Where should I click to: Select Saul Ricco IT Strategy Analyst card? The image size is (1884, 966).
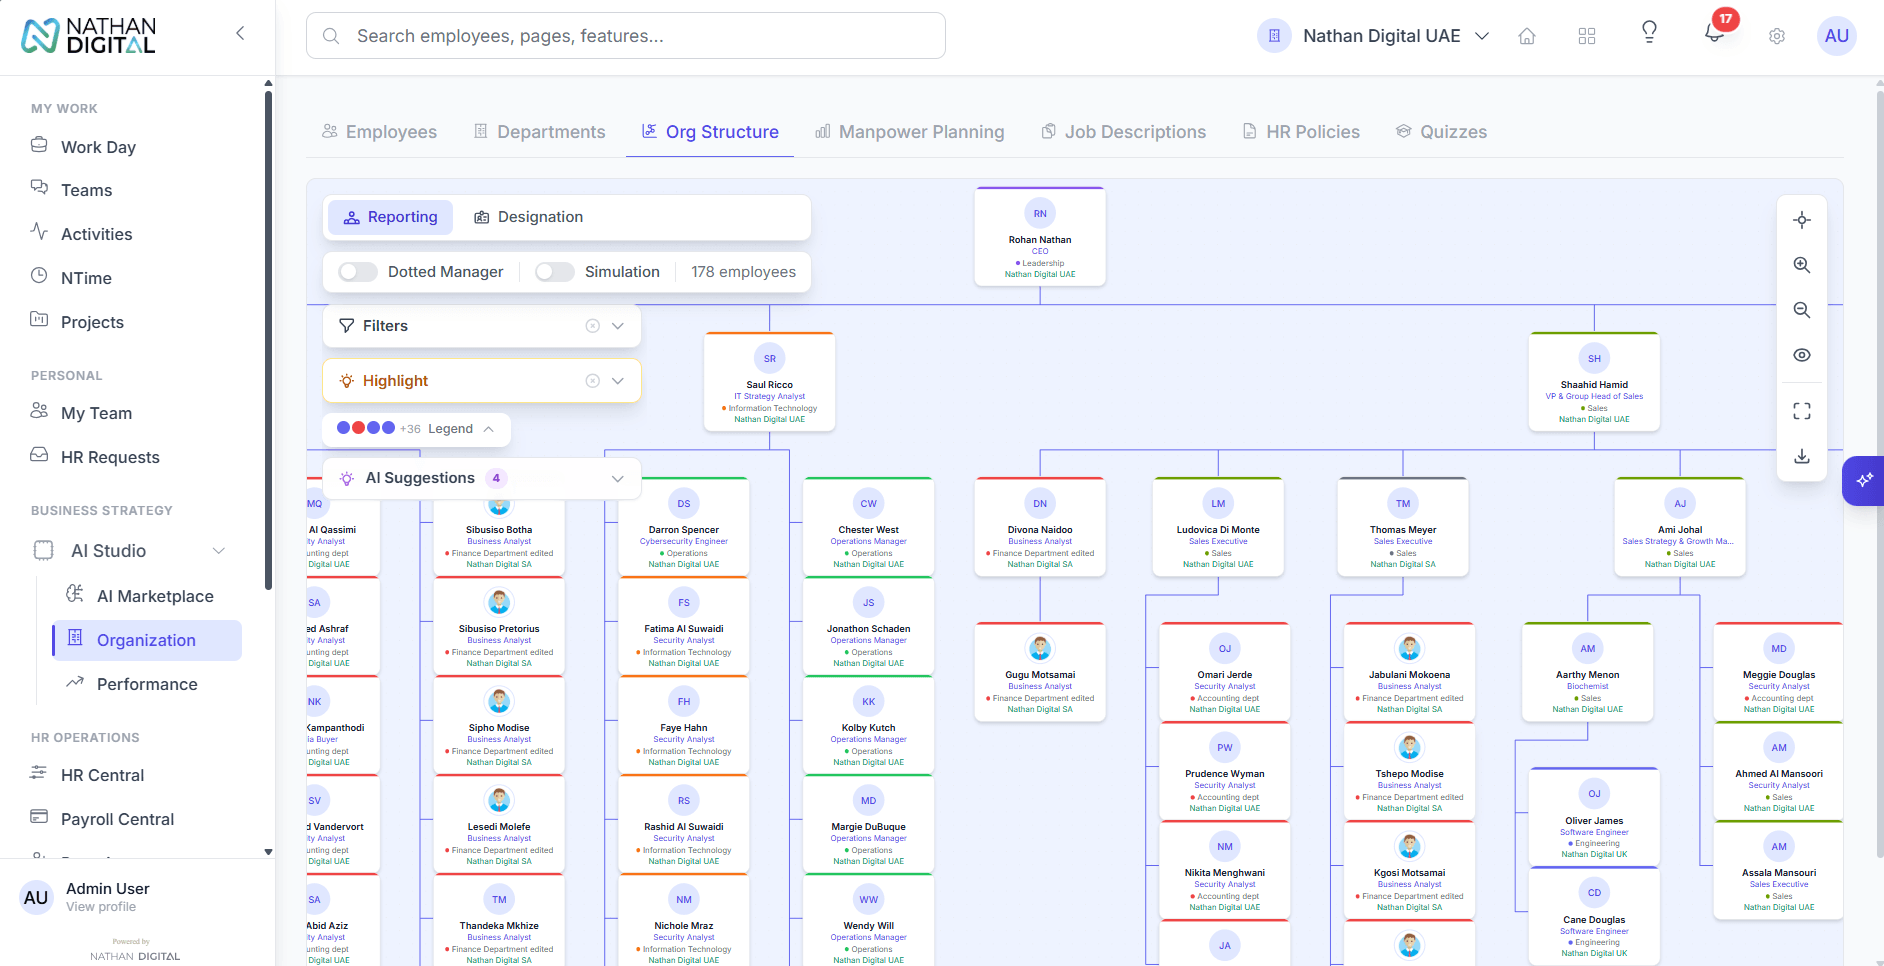click(770, 382)
